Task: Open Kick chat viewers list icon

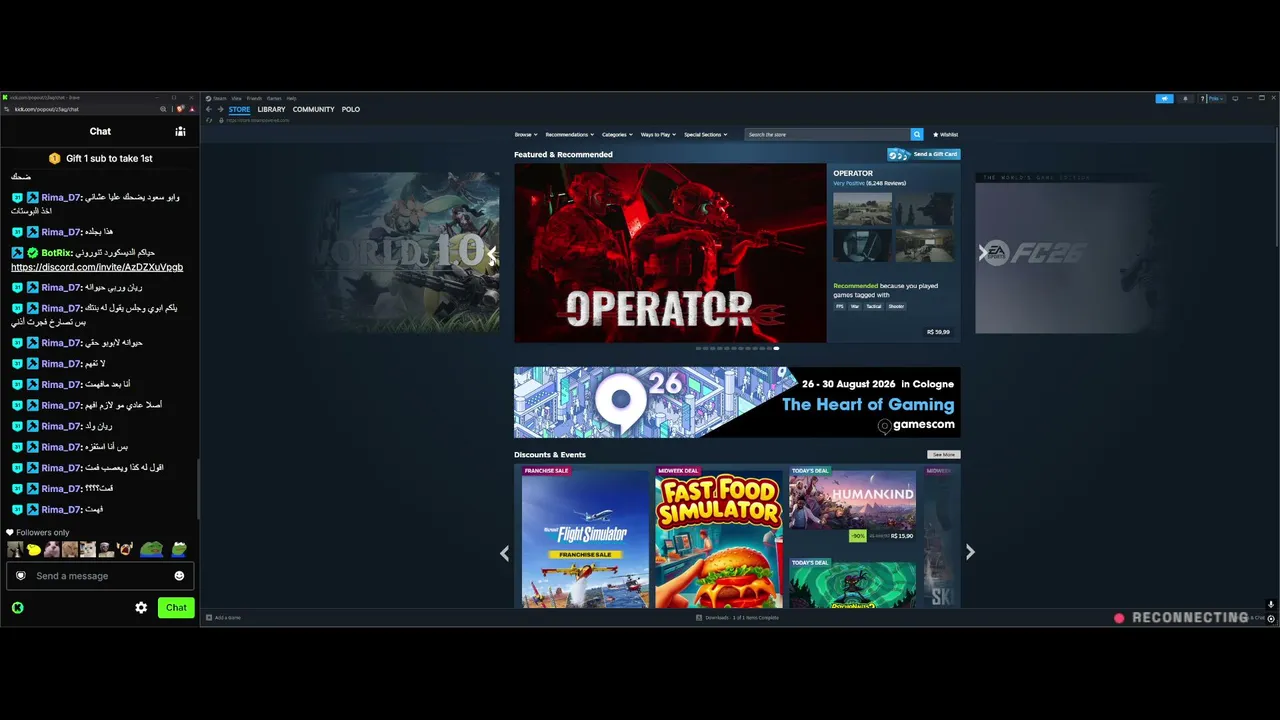Action: click(180, 131)
